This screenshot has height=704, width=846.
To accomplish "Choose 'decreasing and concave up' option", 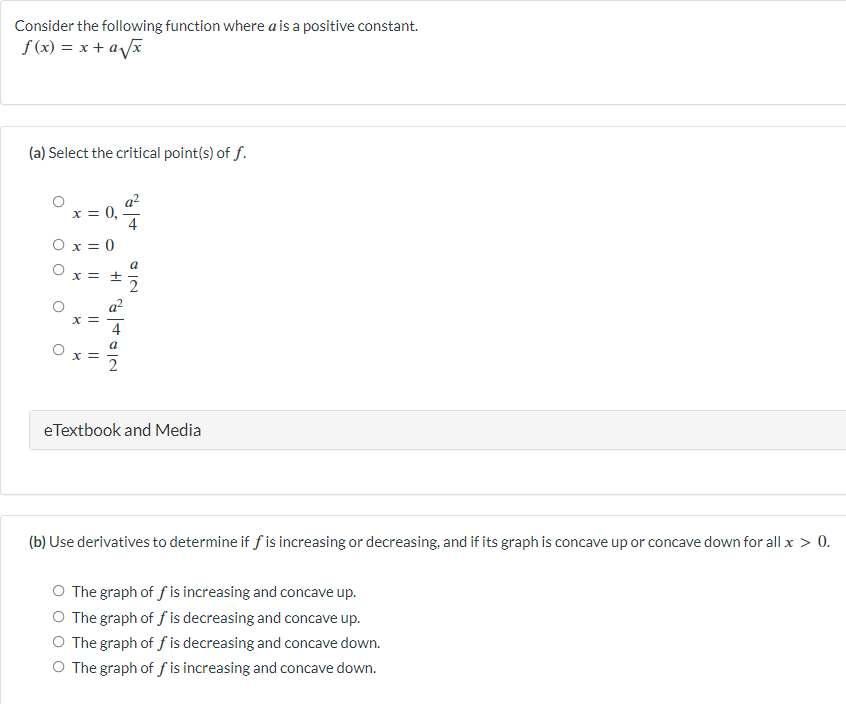I will click(58, 616).
